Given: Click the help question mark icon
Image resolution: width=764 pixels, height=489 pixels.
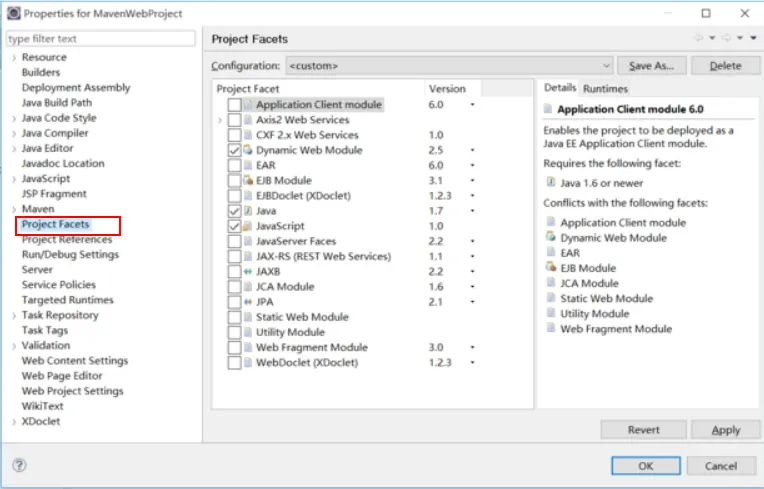Looking at the screenshot, I should [19, 465].
